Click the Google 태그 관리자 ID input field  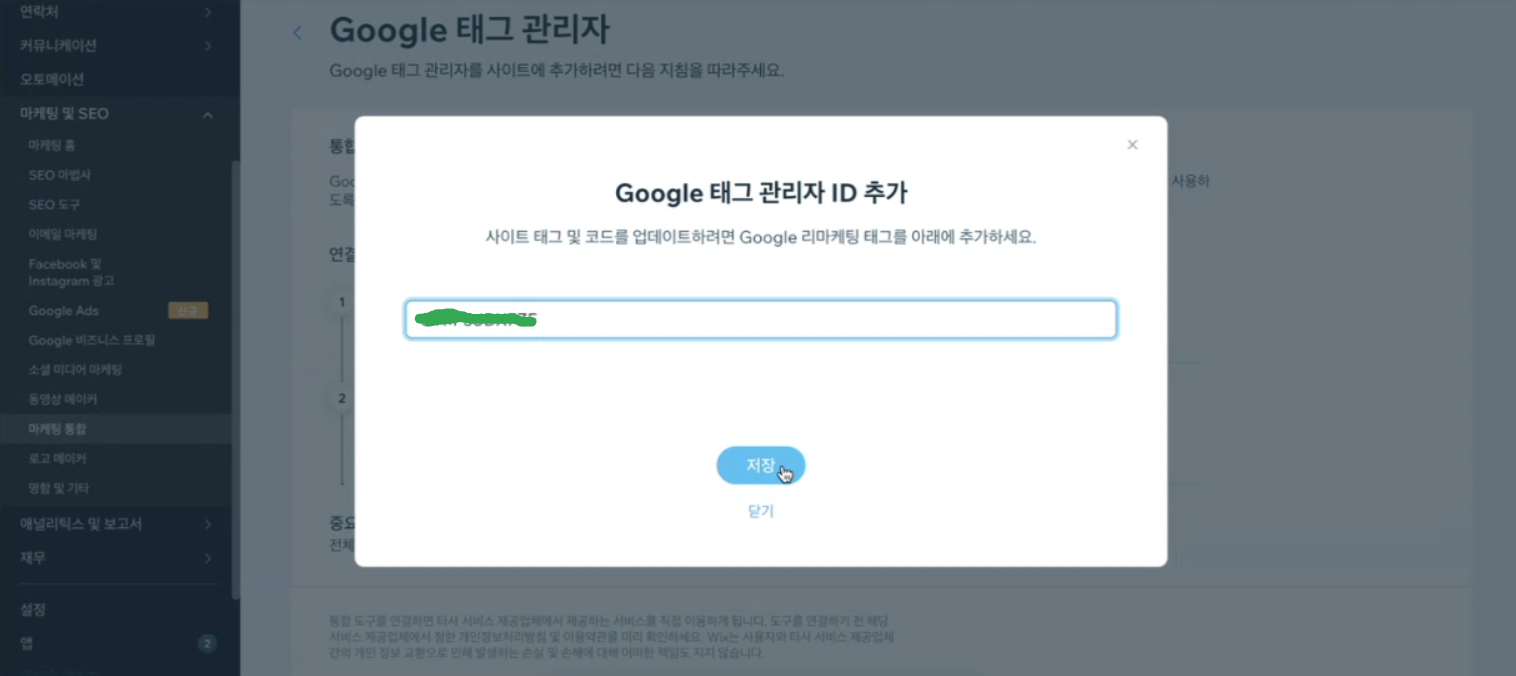761,319
